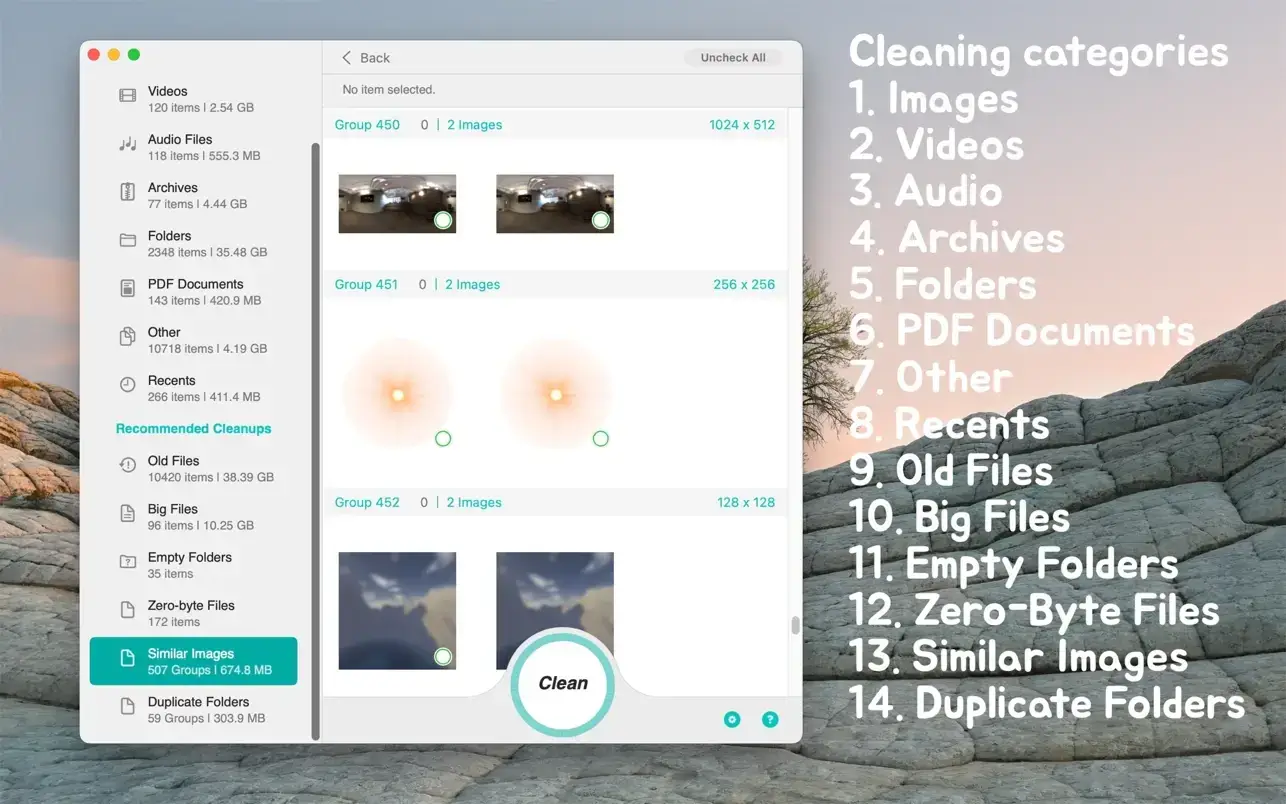Click the Audio Files music note icon
1286x804 pixels.
click(x=128, y=145)
